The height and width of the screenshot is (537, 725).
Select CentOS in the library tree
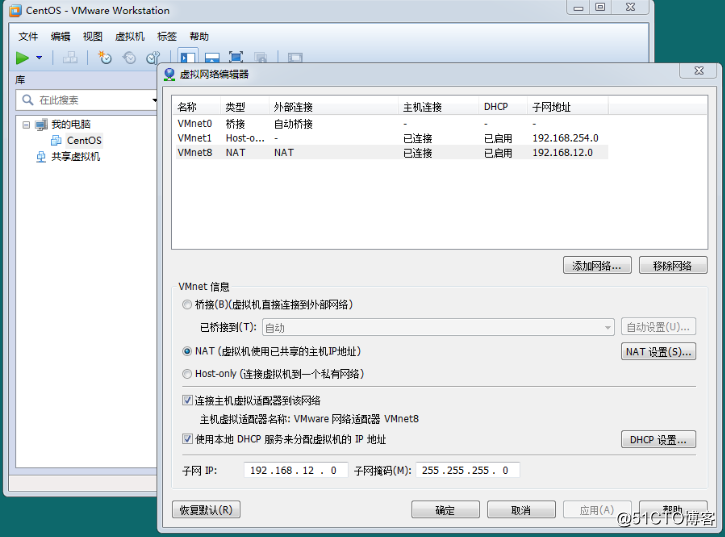[x=84, y=140]
